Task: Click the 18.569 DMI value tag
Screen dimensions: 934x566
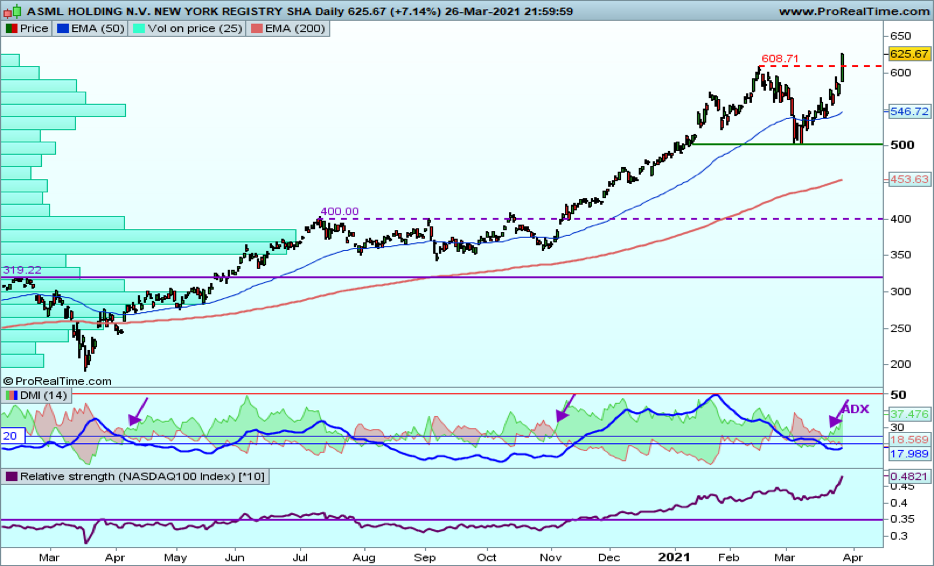Action: [x=909, y=440]
